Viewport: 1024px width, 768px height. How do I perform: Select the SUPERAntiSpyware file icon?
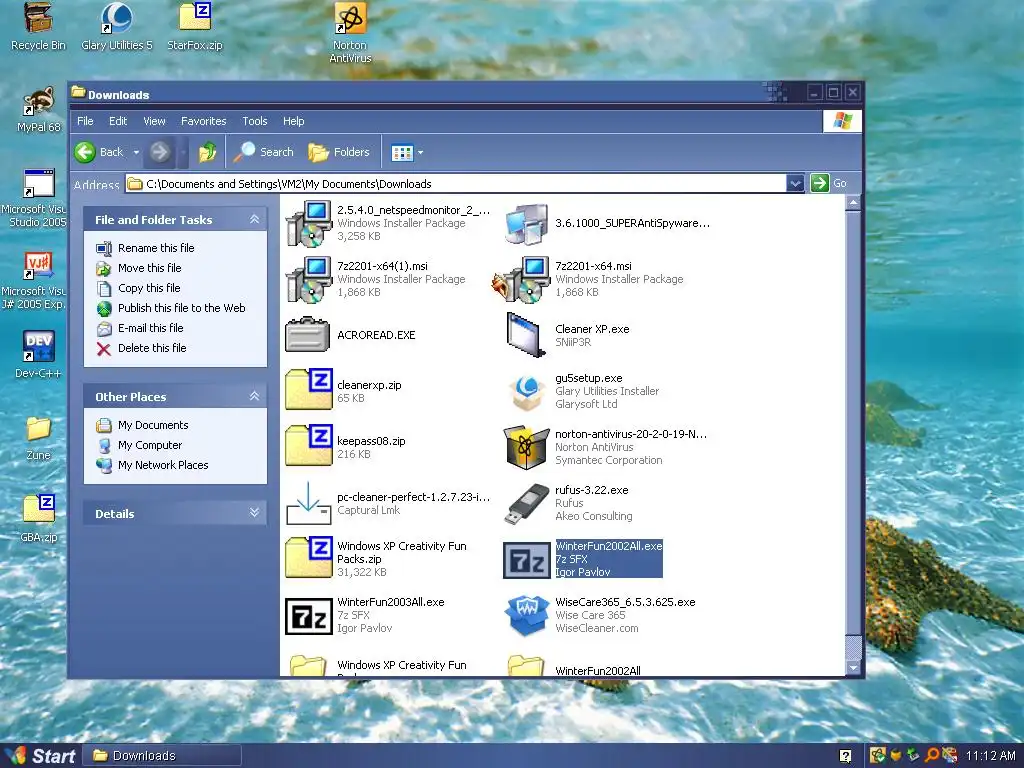(x=526, y=223)
